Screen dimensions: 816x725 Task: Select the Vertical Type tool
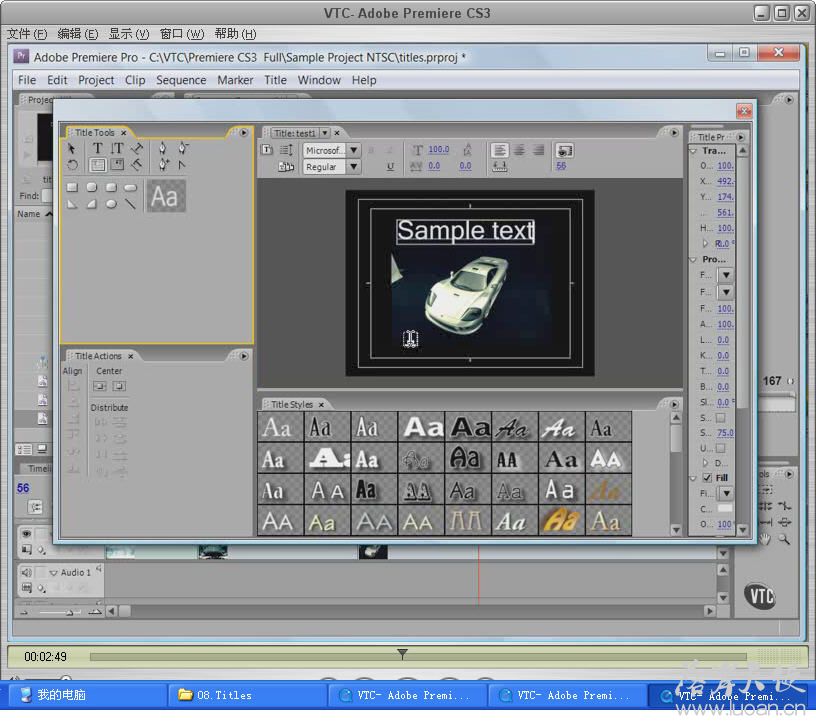click(x=117, y=149)
